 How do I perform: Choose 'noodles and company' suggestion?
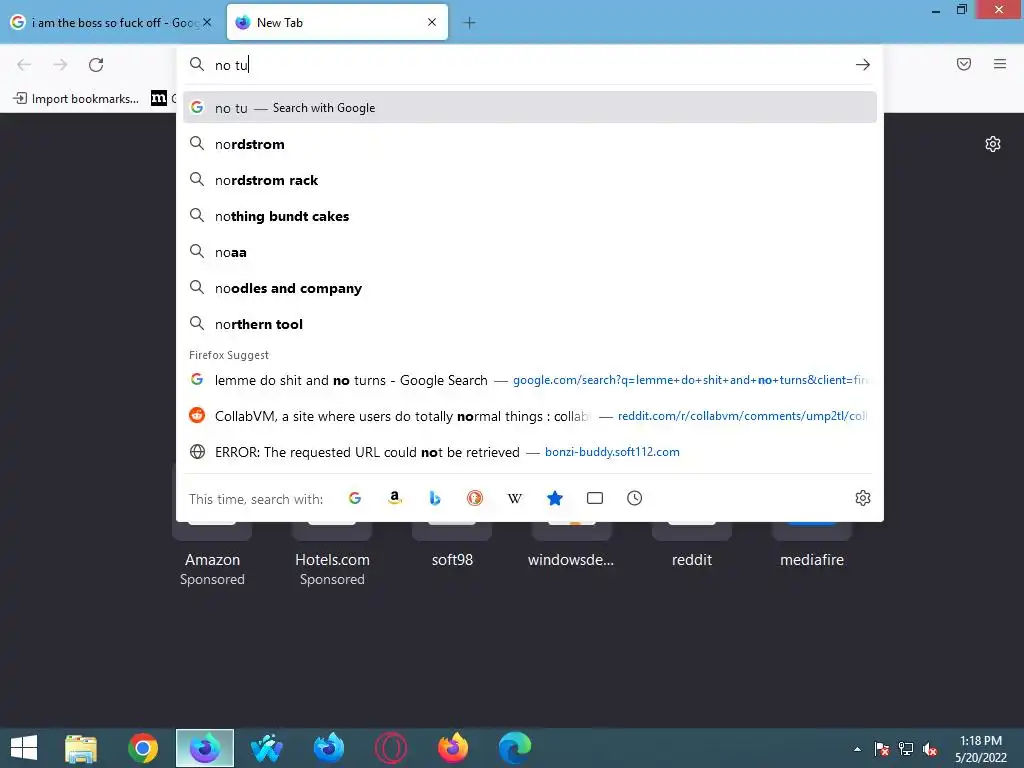coord(530,288)
